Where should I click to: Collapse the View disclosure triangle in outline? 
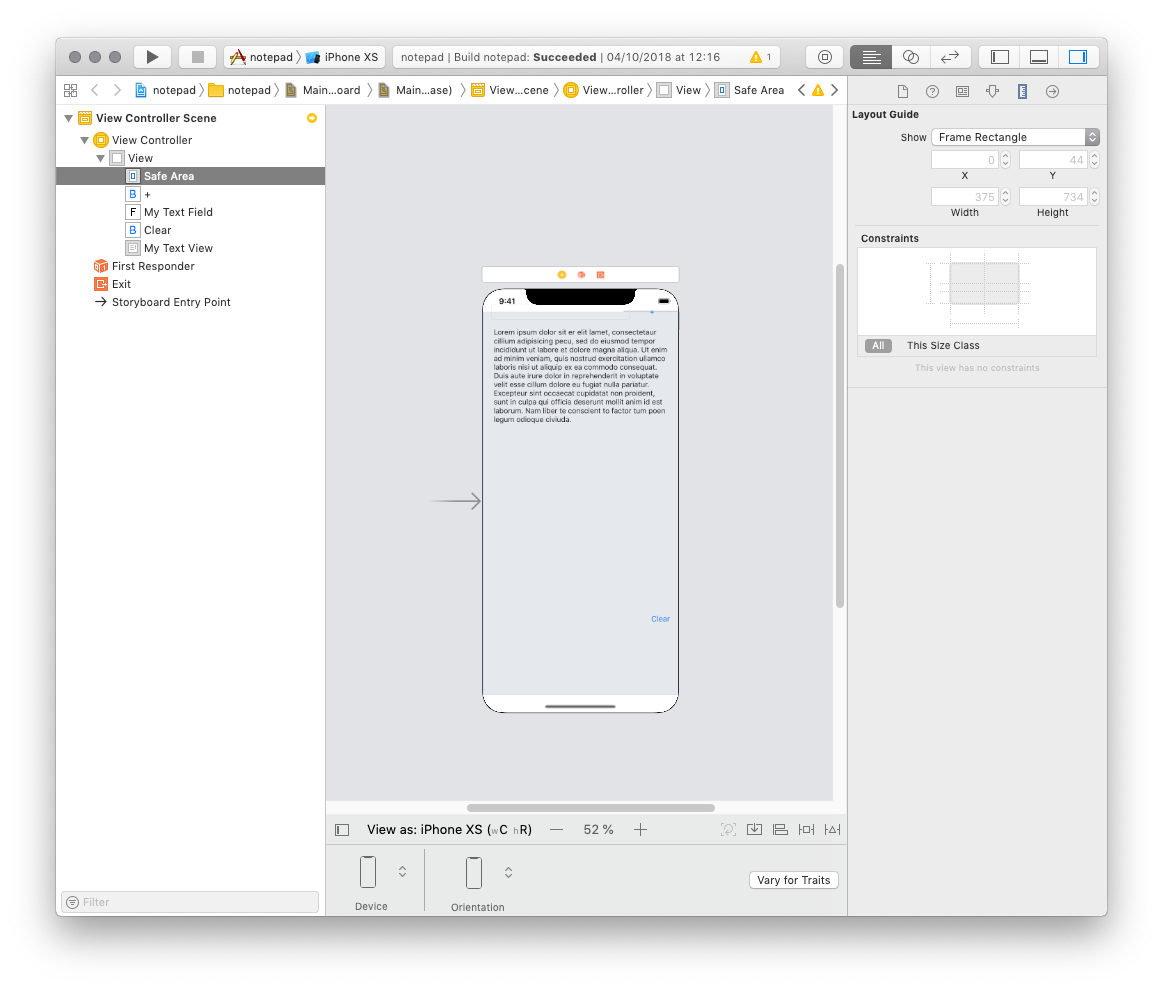pyautogui.click(x=101, y=158)
